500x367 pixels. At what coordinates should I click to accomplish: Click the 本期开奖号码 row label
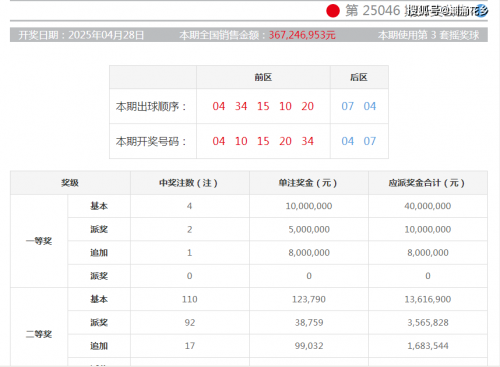(x=151, y=141)
